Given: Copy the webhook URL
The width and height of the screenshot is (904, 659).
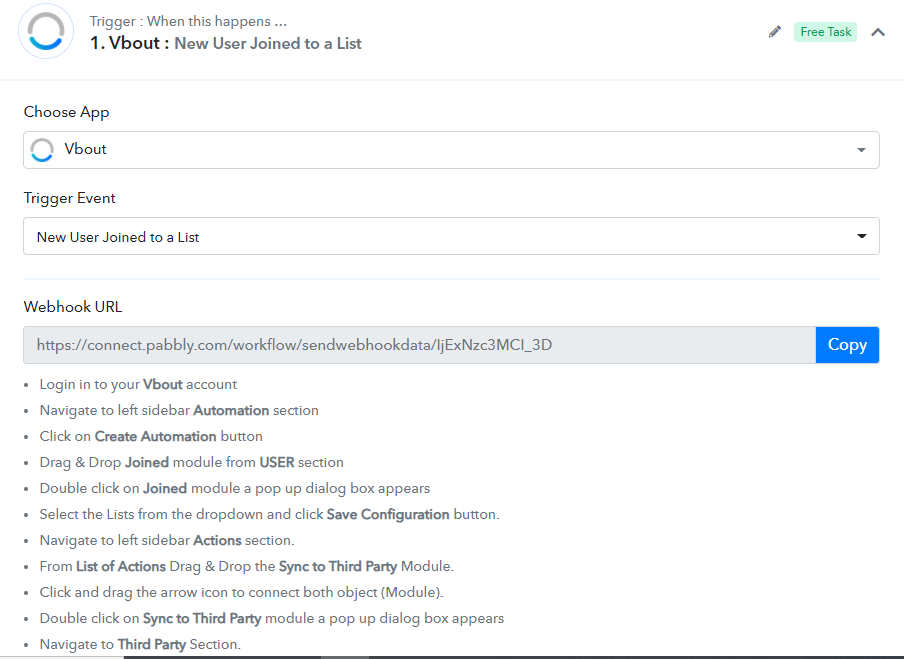Looking at the screenshot, I should pos(847,345).
